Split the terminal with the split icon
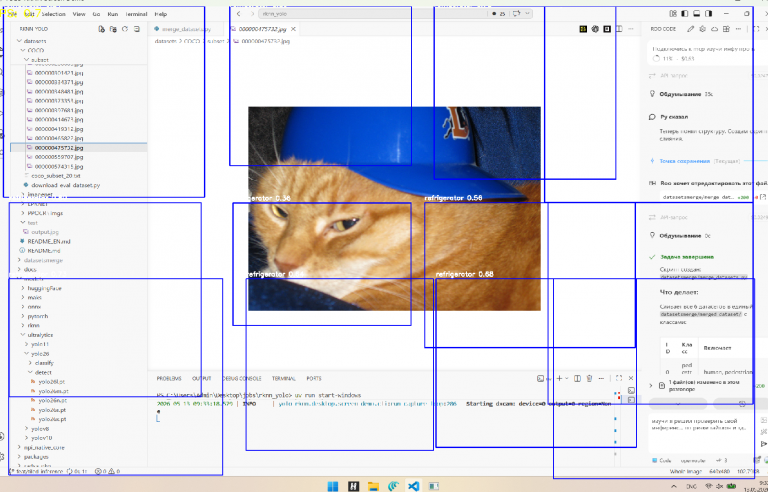The width and height of the screenshot is (768, 492). [x=577, y=378]
